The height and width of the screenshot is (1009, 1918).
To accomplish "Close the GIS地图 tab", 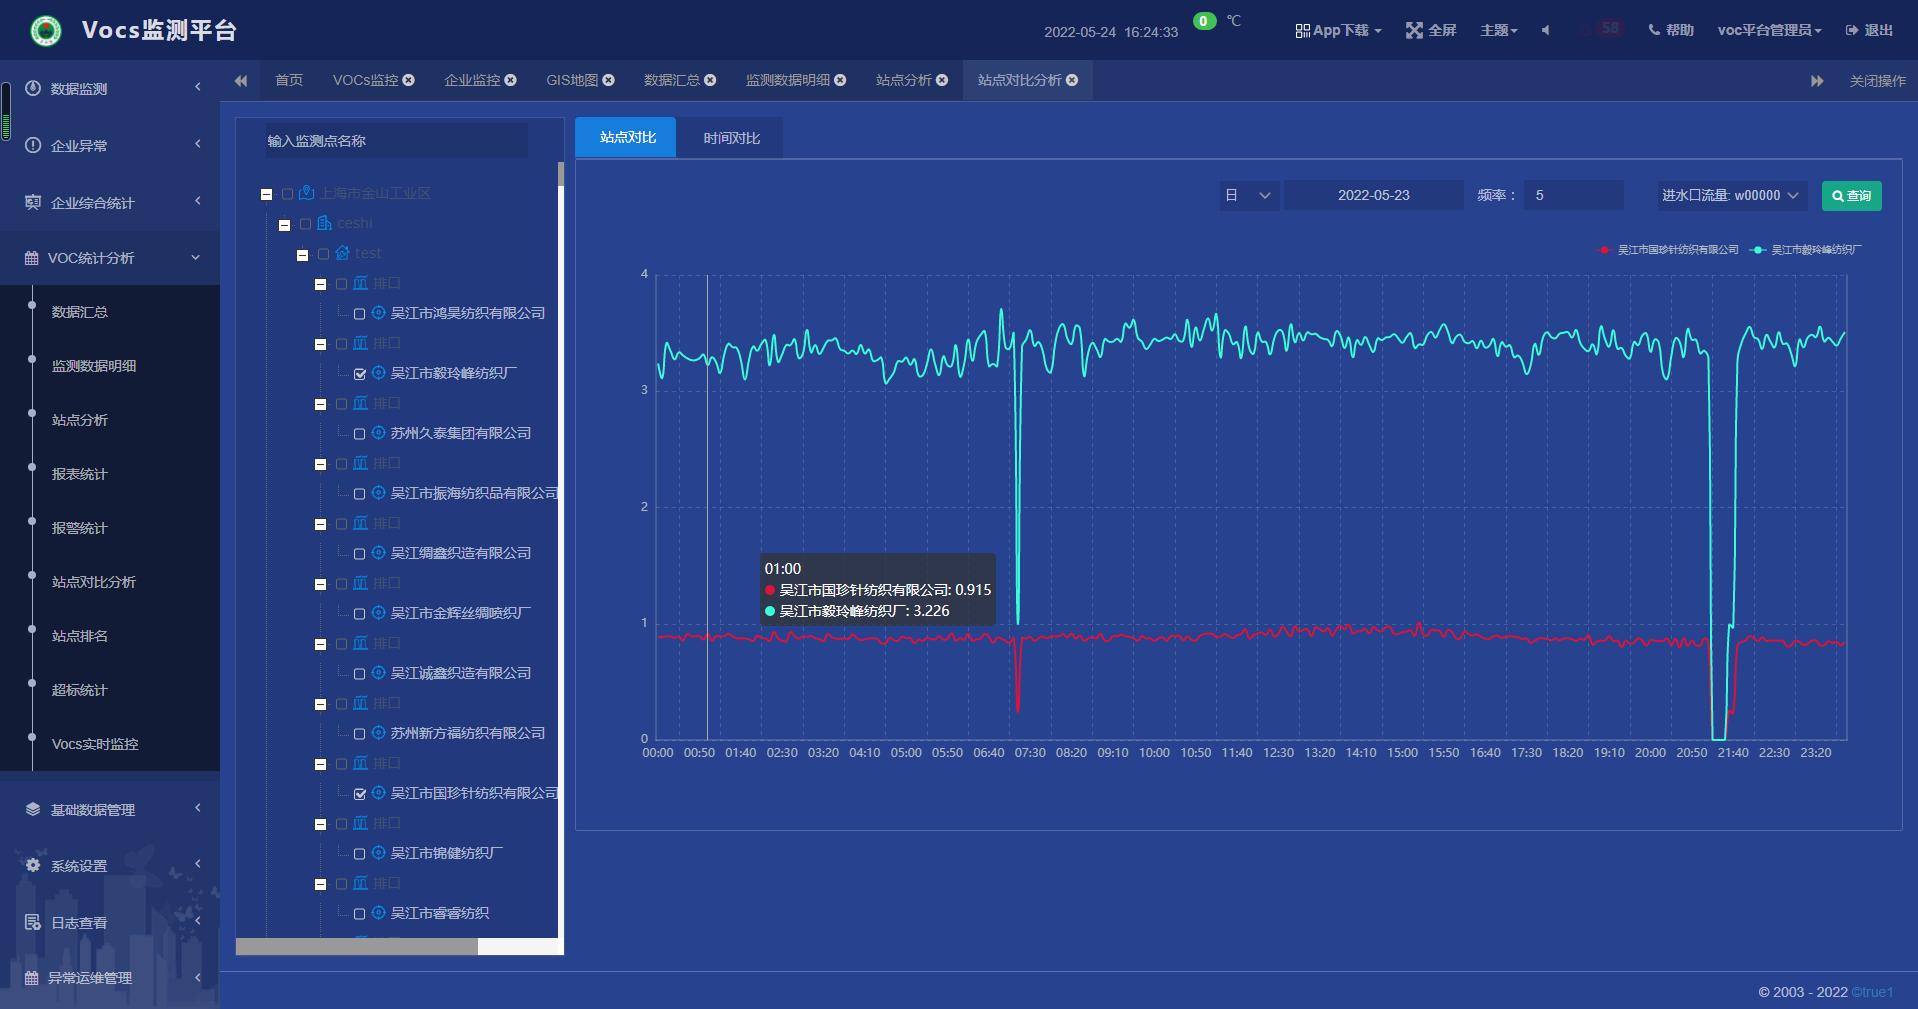I will click(609, 80).
